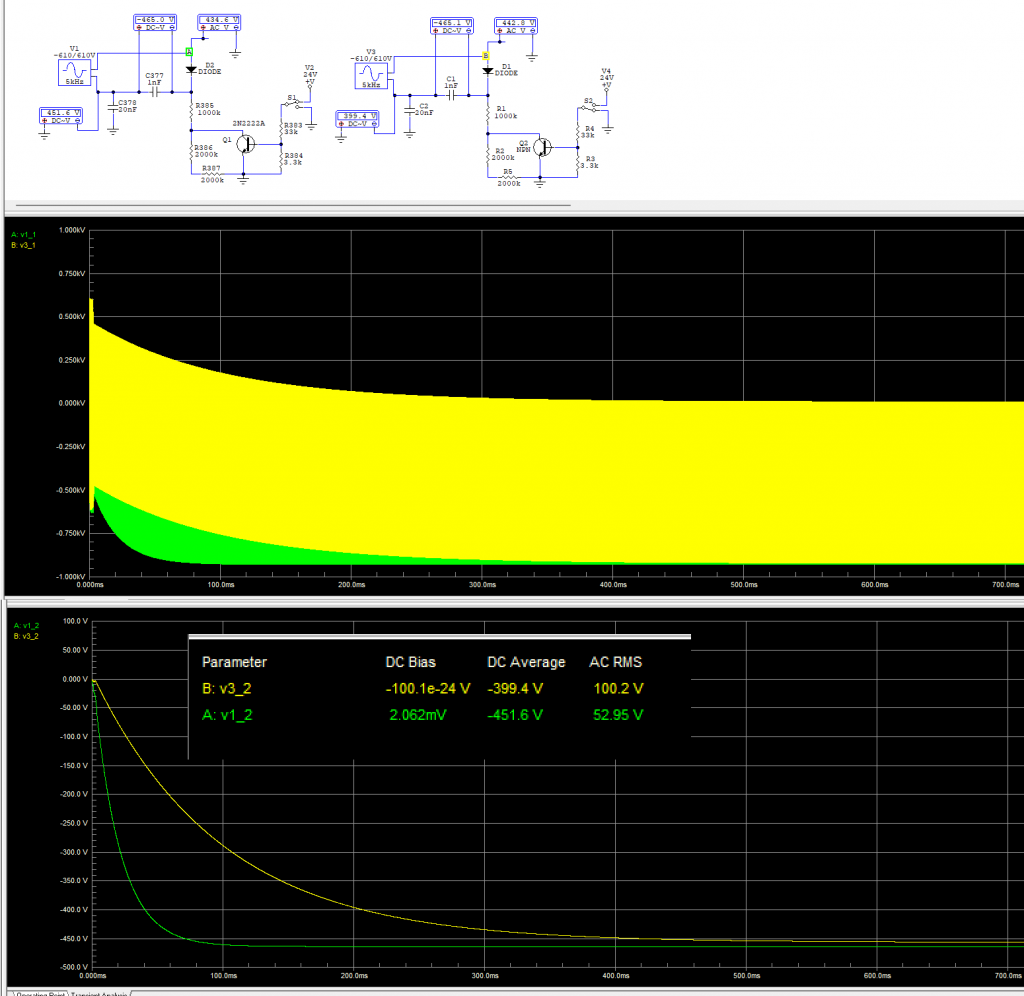Viewport: 1024px width, 996px height.
Task: Toggle switch S1 in left circuit
Action: tap(295, 103)
